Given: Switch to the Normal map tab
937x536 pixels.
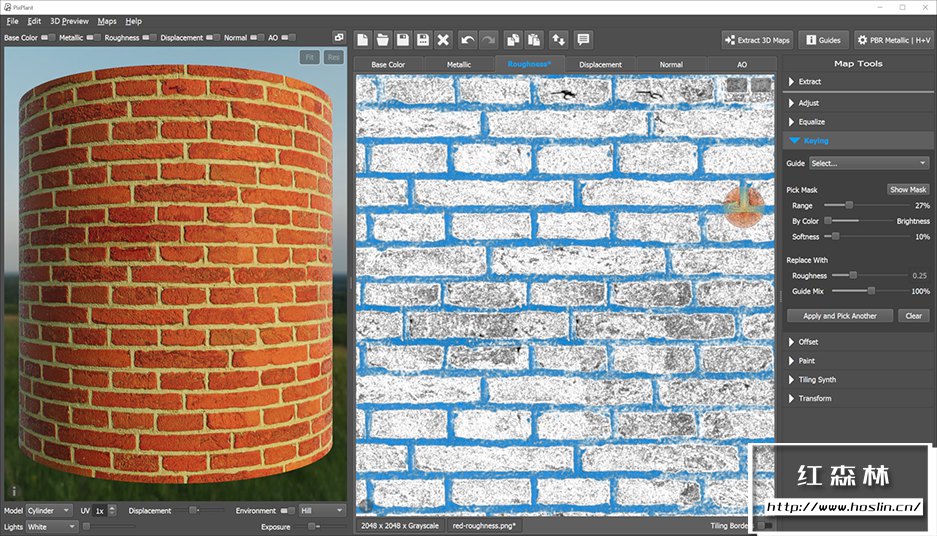Looking at the screenshot, I should pos(671,65).
